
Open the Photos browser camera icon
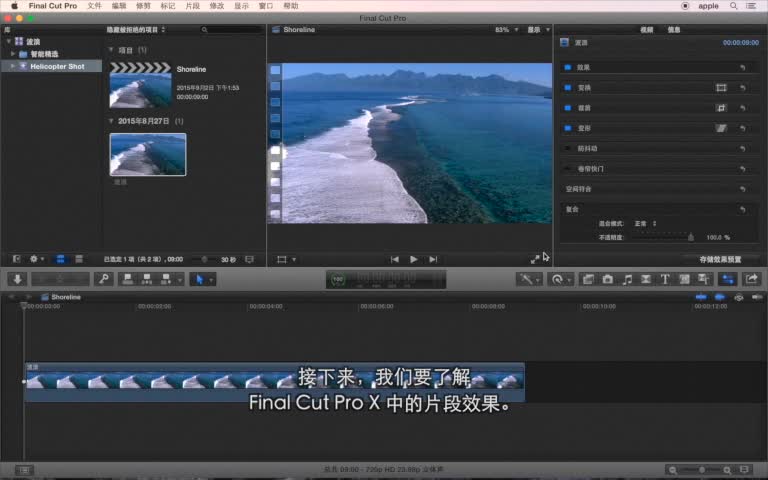[x=607, y=279]
